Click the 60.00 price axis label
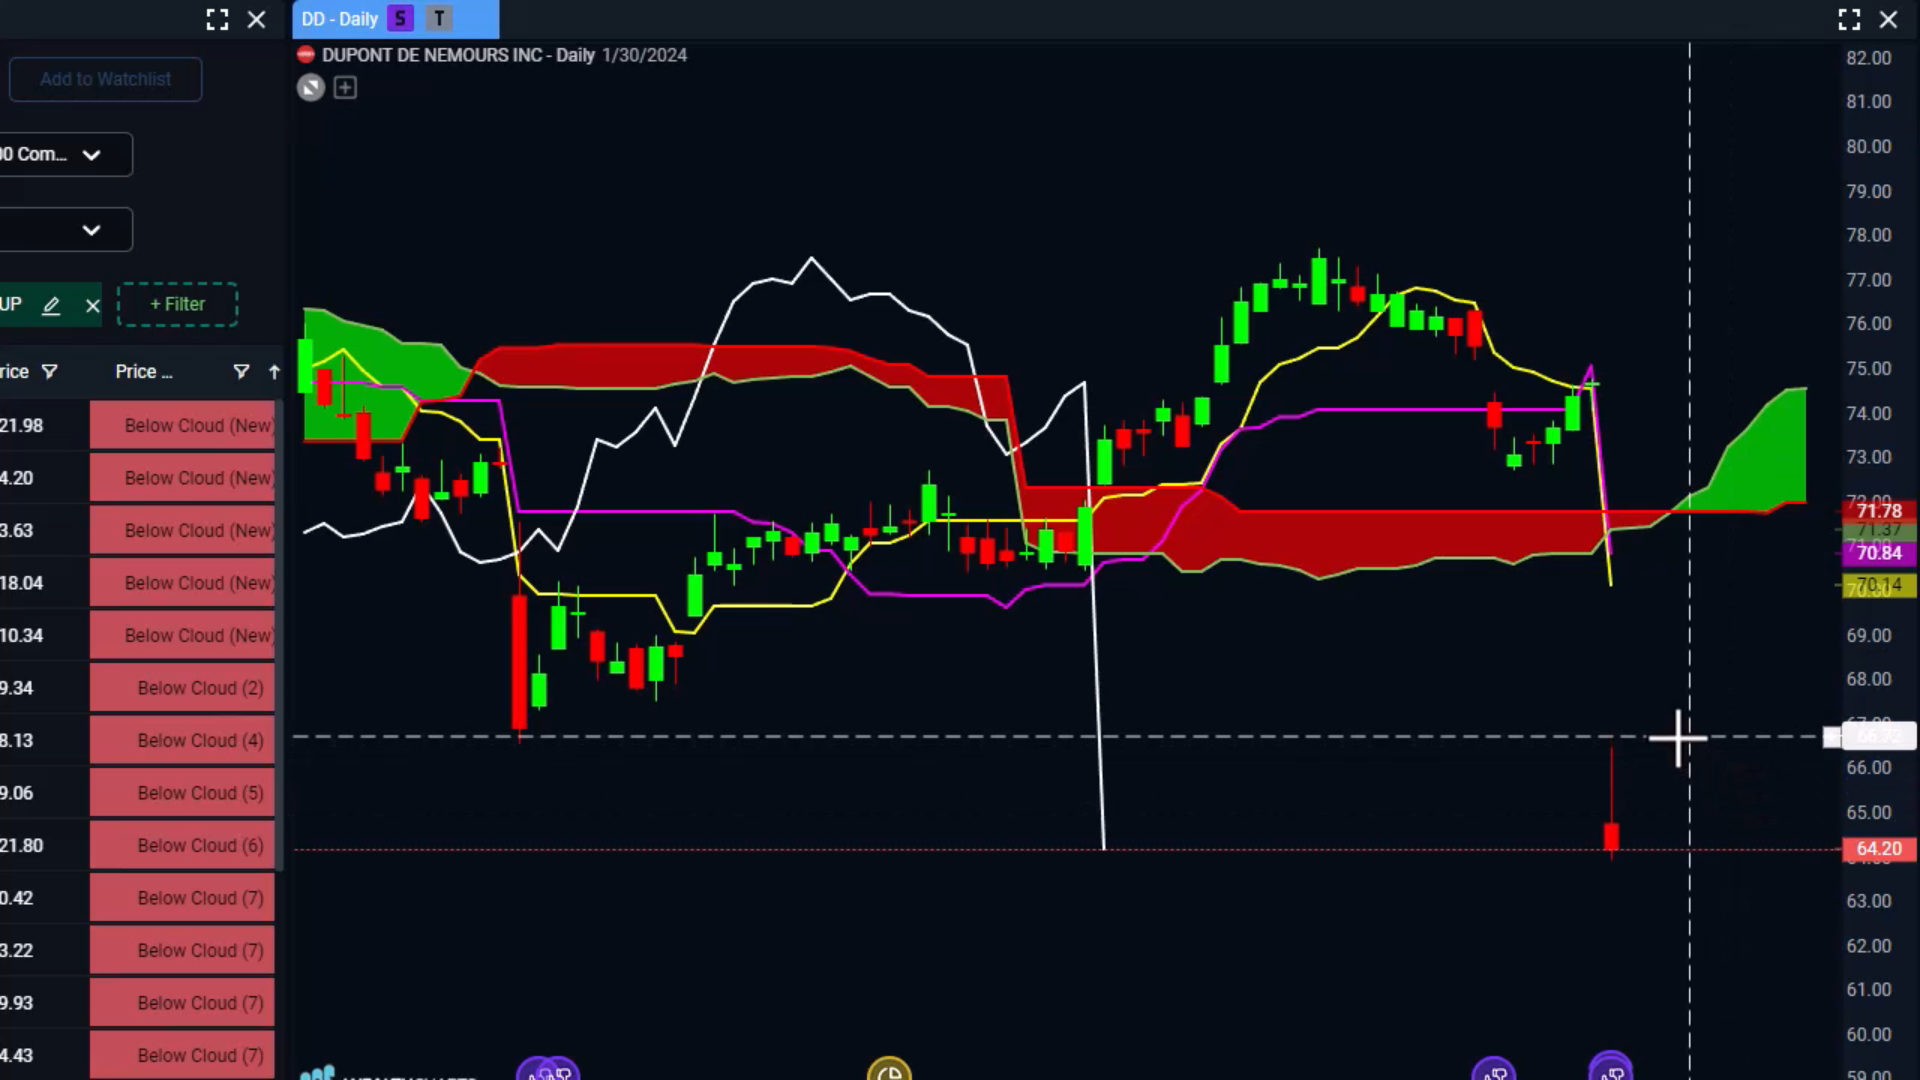This screenshot has height=1080, width=1920. tap(1868, 1034)
